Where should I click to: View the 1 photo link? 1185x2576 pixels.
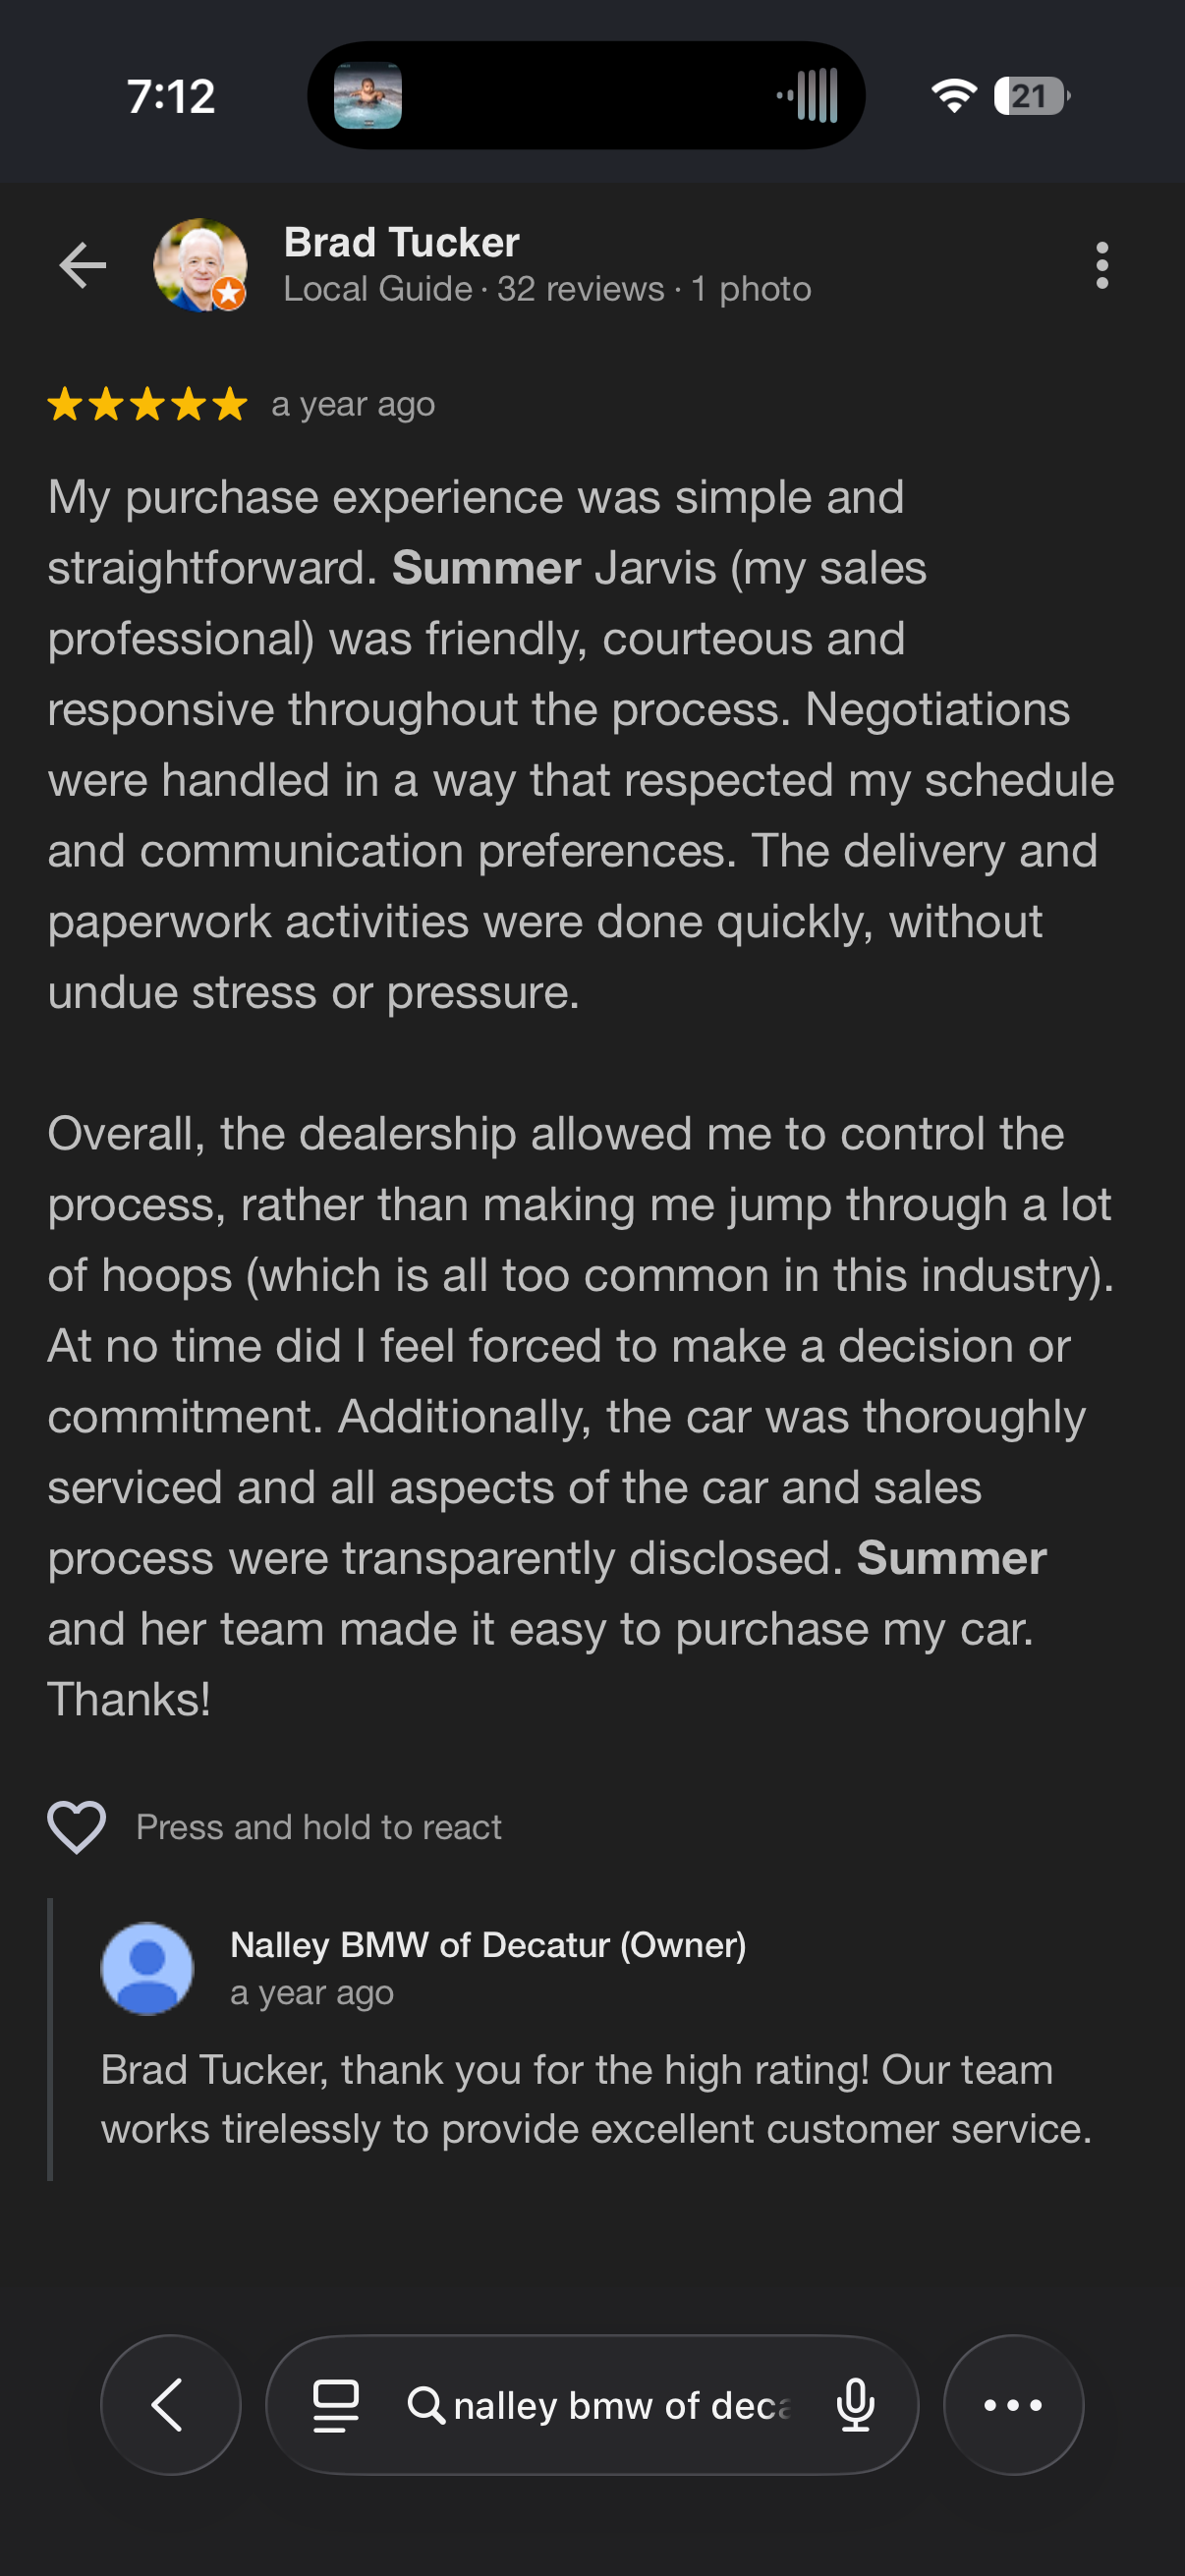tap(751, 289)
